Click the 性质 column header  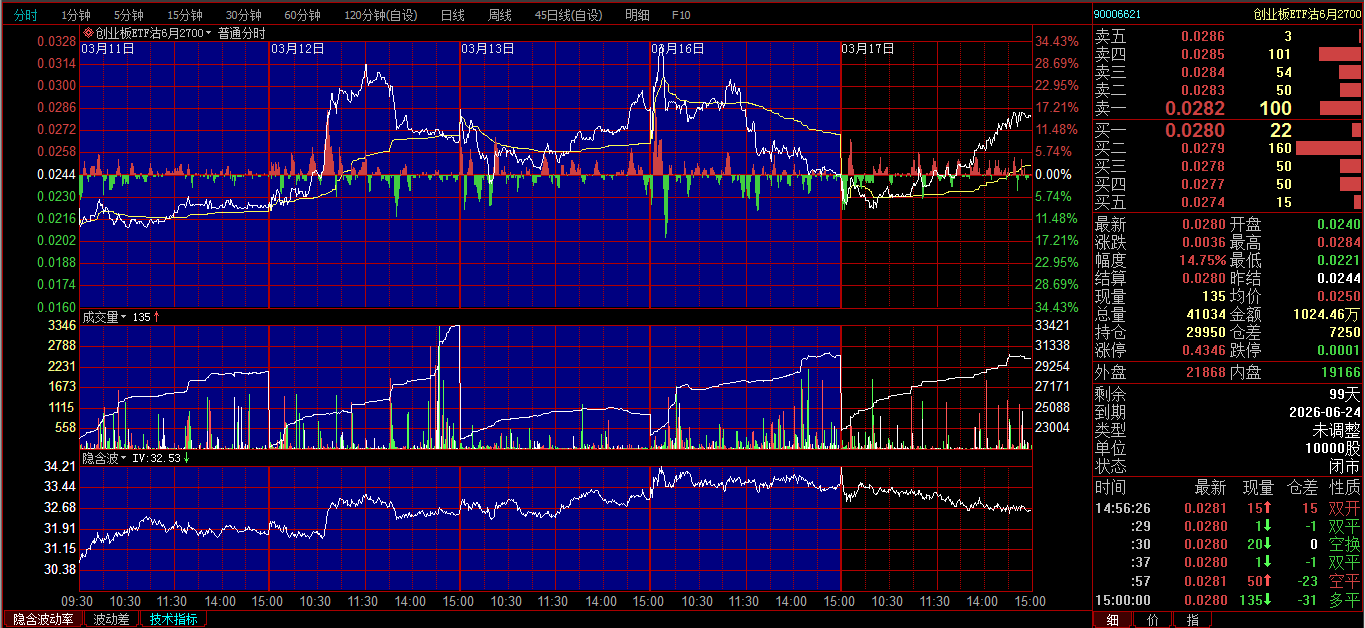pos(1344,488)
